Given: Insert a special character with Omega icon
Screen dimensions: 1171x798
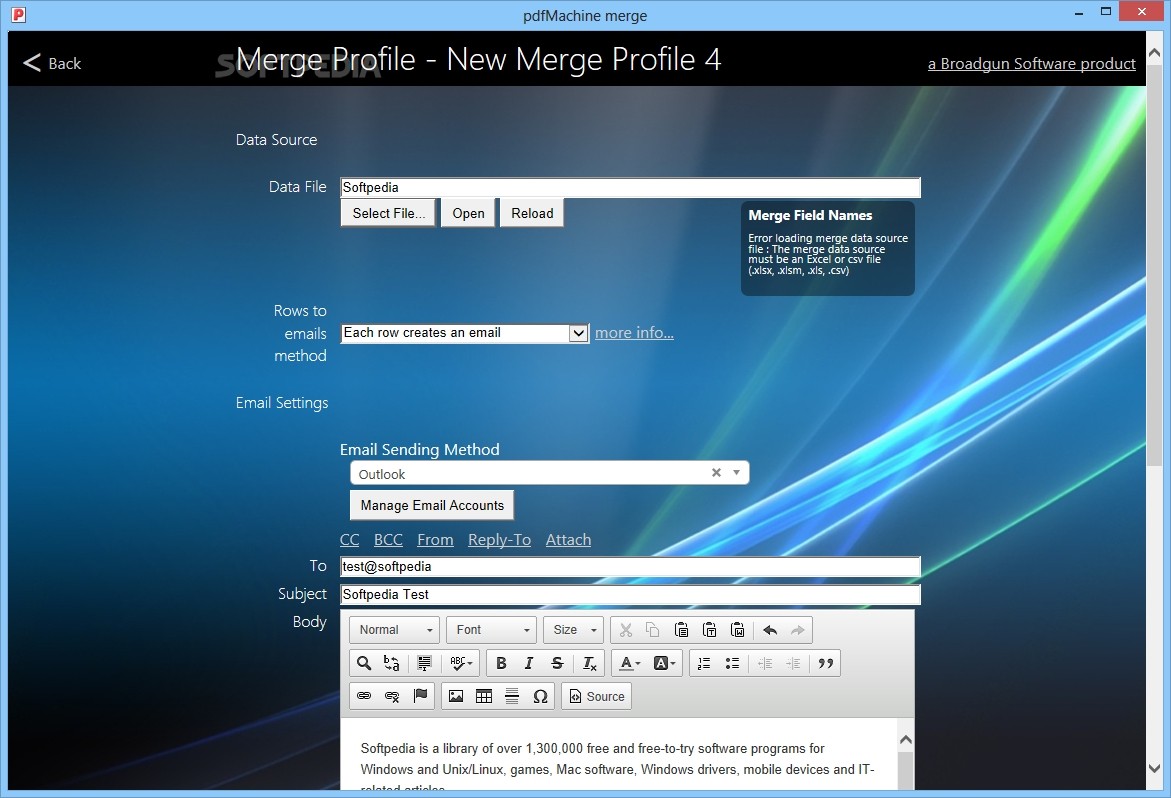Looking at the screenshot, I should pos(540,696).
